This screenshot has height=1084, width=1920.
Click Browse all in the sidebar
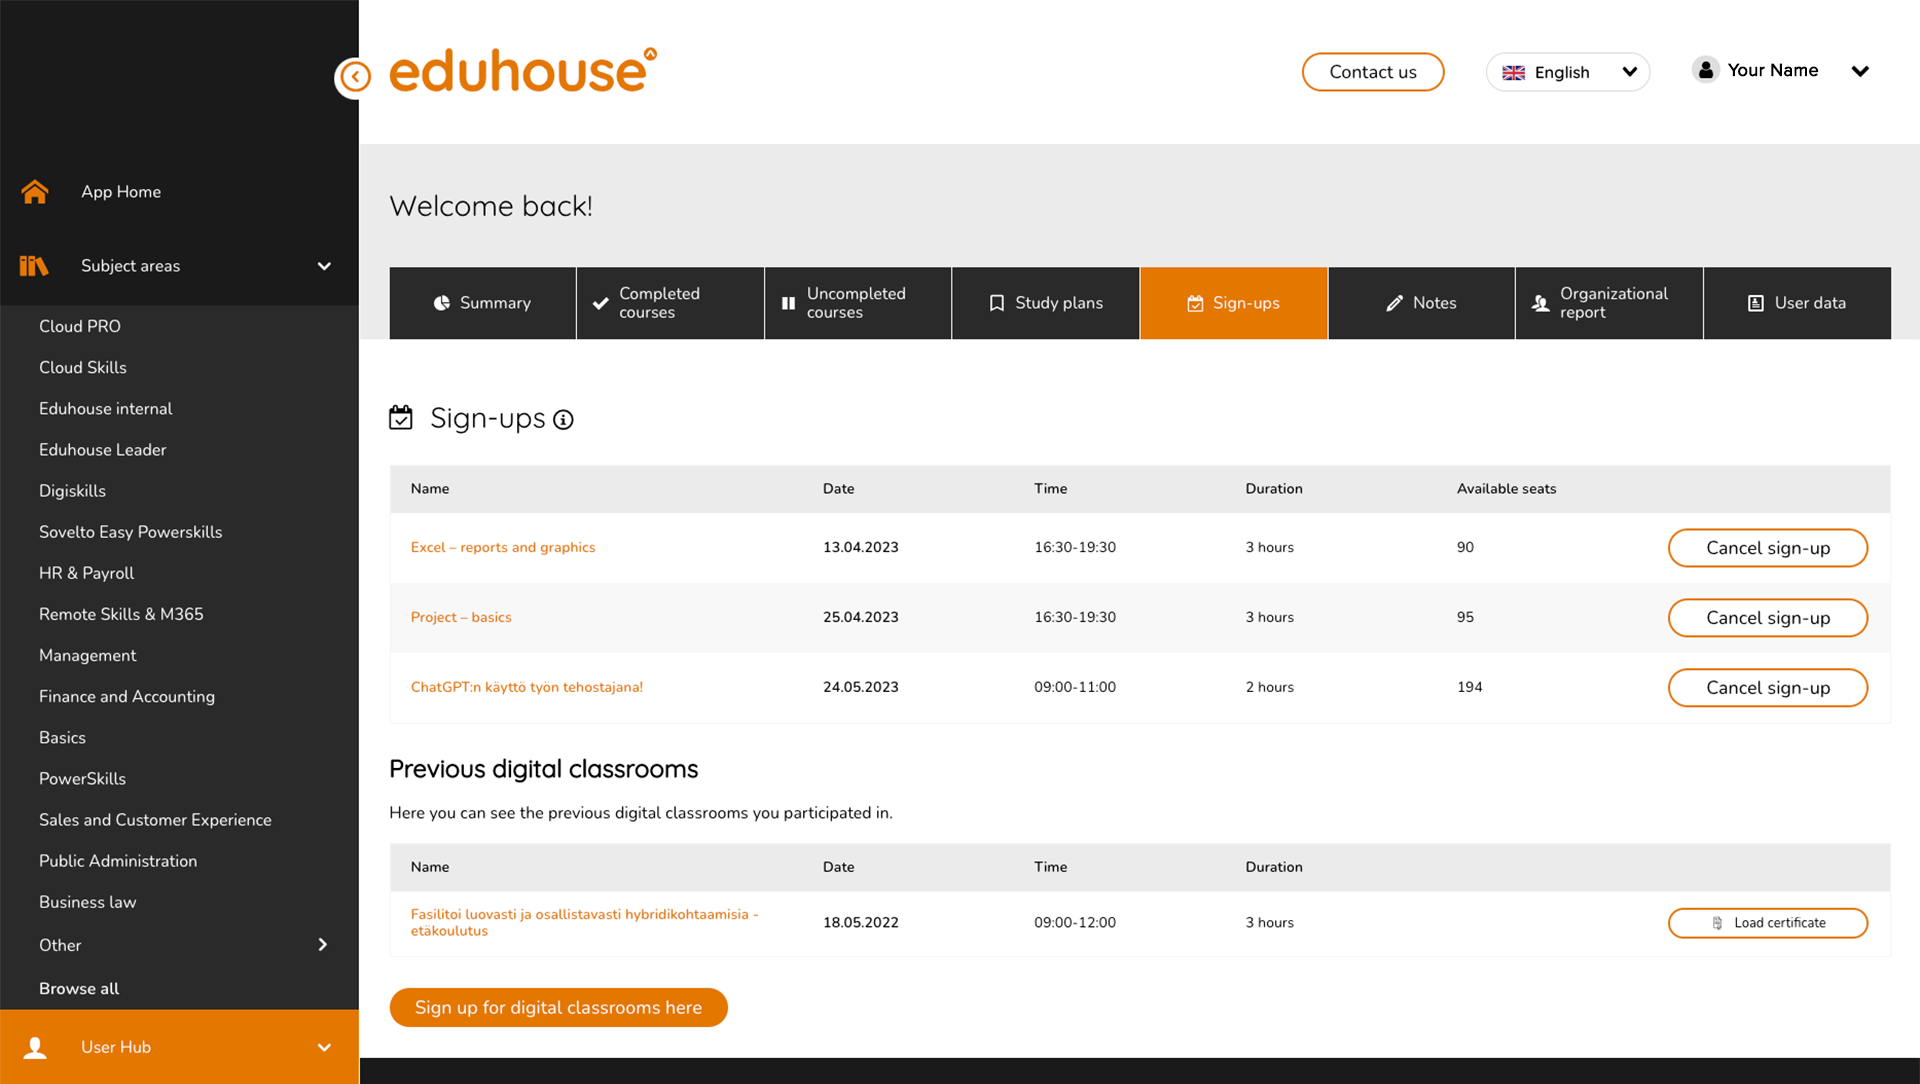pos(79,988)
